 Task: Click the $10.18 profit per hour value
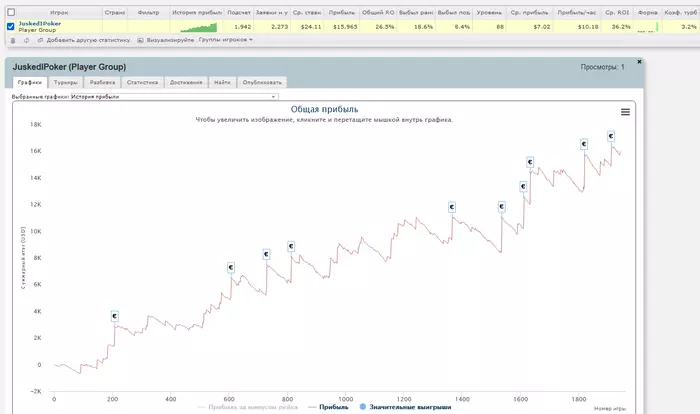[x=588, y=27]
